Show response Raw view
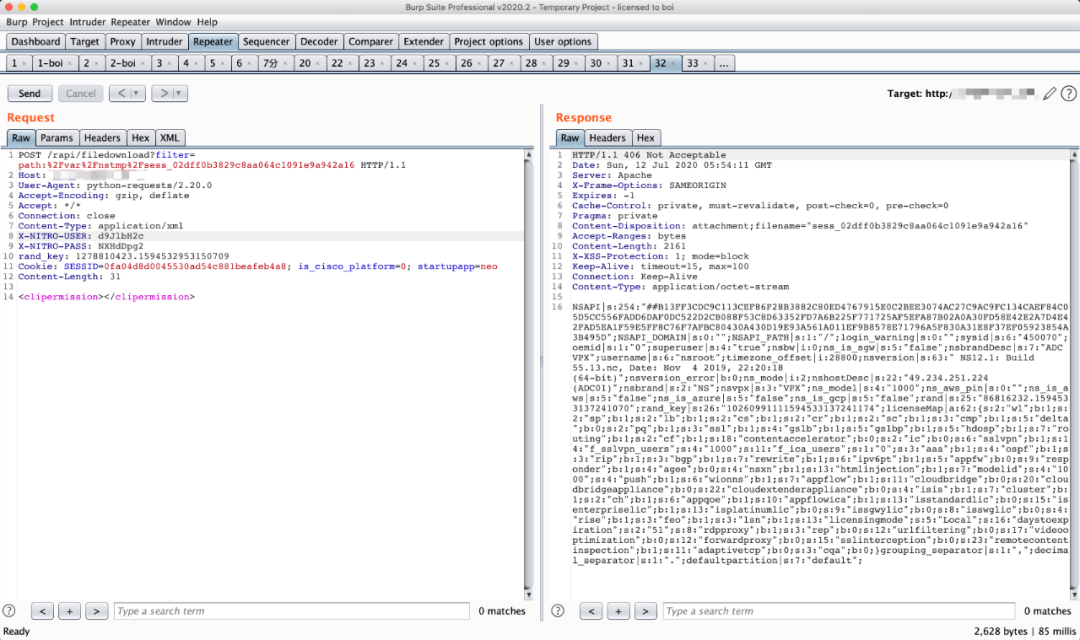This screenshot has height=640, width=1080. (x=570, y=138)
